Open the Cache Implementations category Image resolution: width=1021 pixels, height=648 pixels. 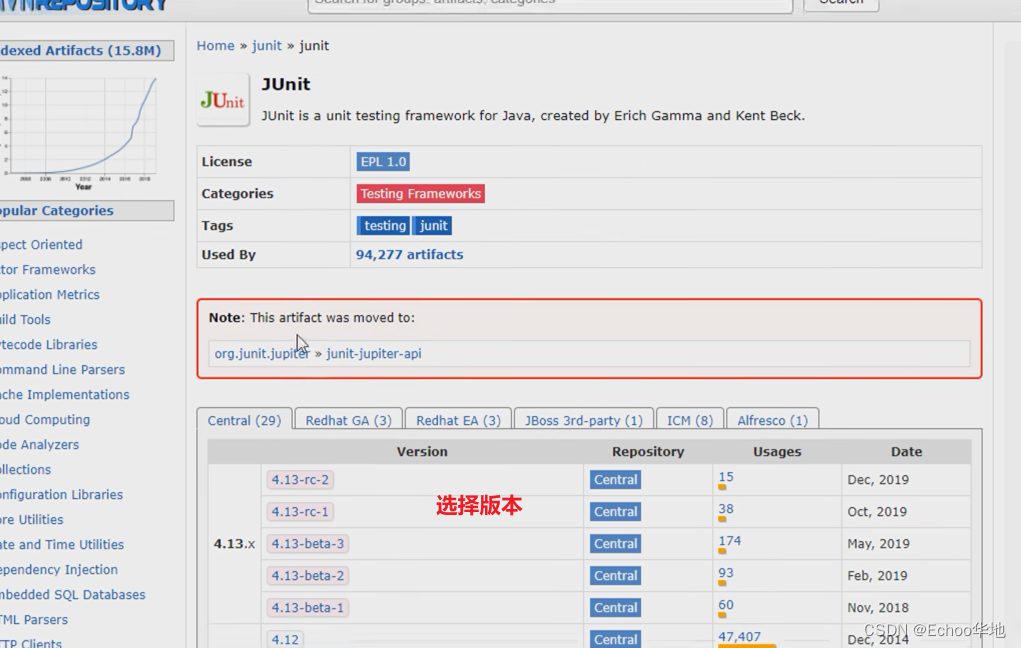tap(64, 395)
